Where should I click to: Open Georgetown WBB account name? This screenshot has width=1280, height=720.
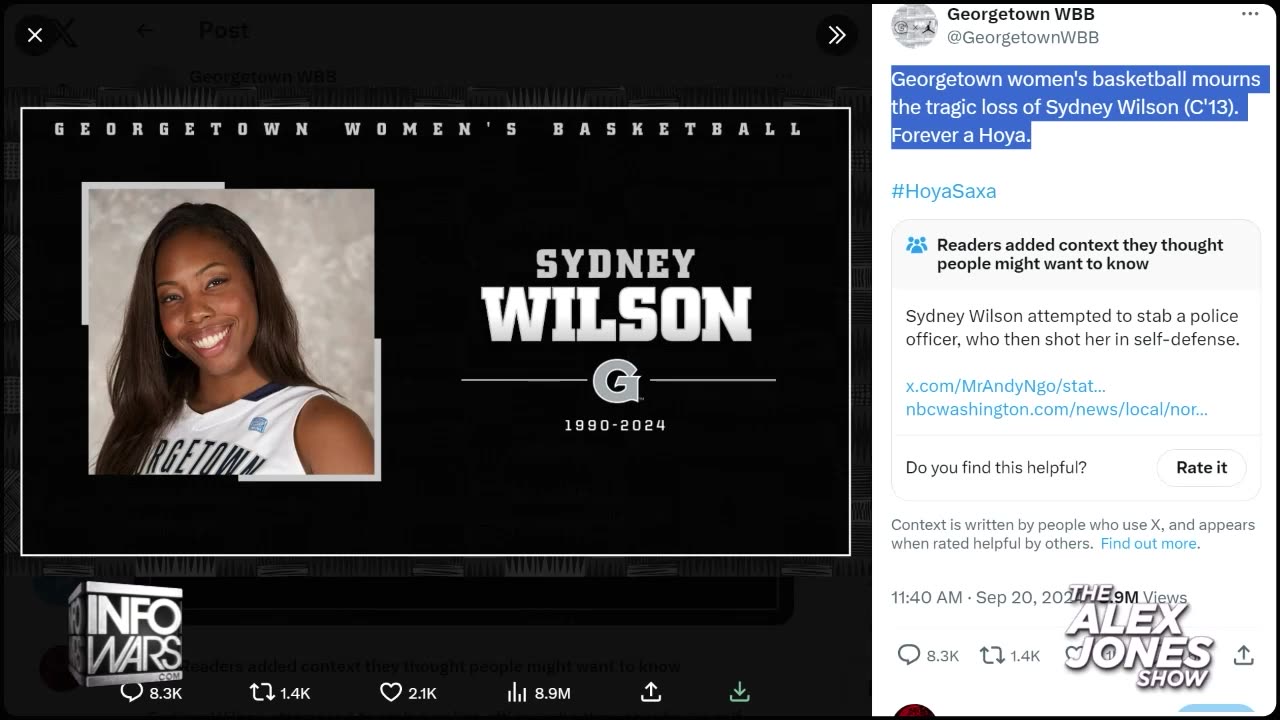click(x=1020, y=14)
